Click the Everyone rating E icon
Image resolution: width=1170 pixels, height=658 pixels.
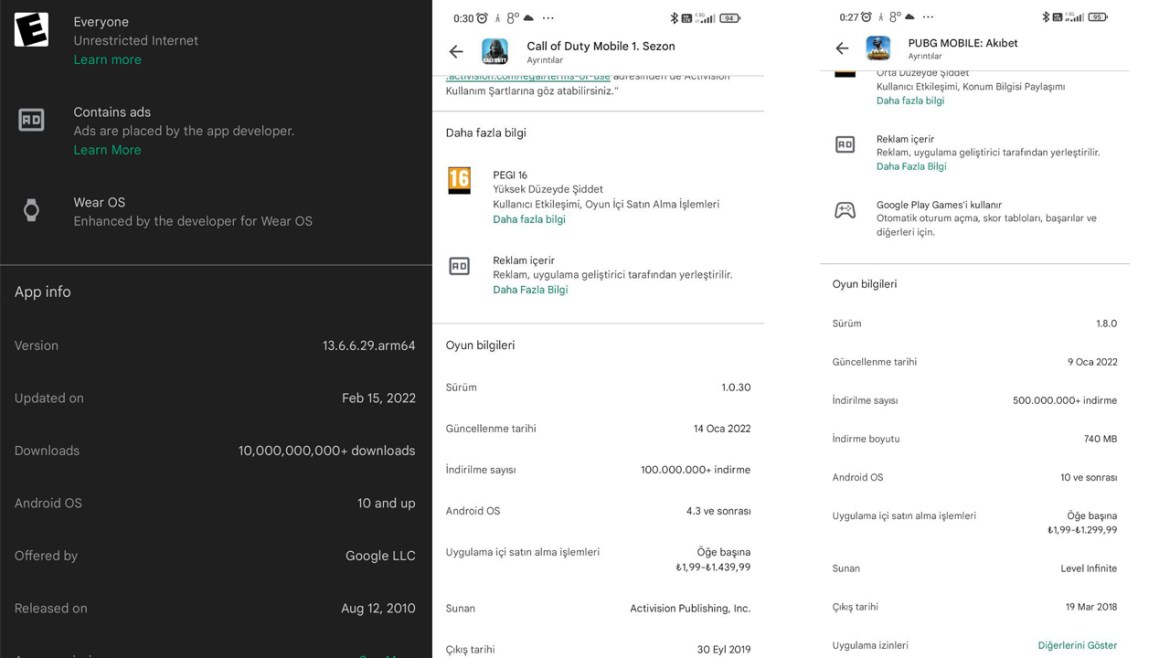click(31, 29)
